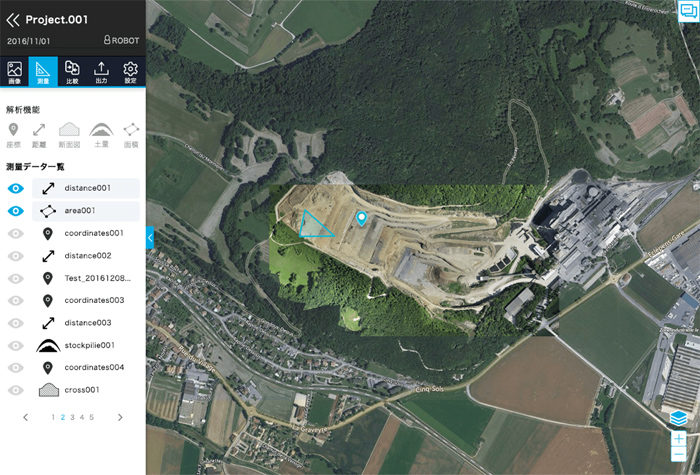Jump to page 3 of measurement list
700x475 pixels.
click(x=72, y=417)
